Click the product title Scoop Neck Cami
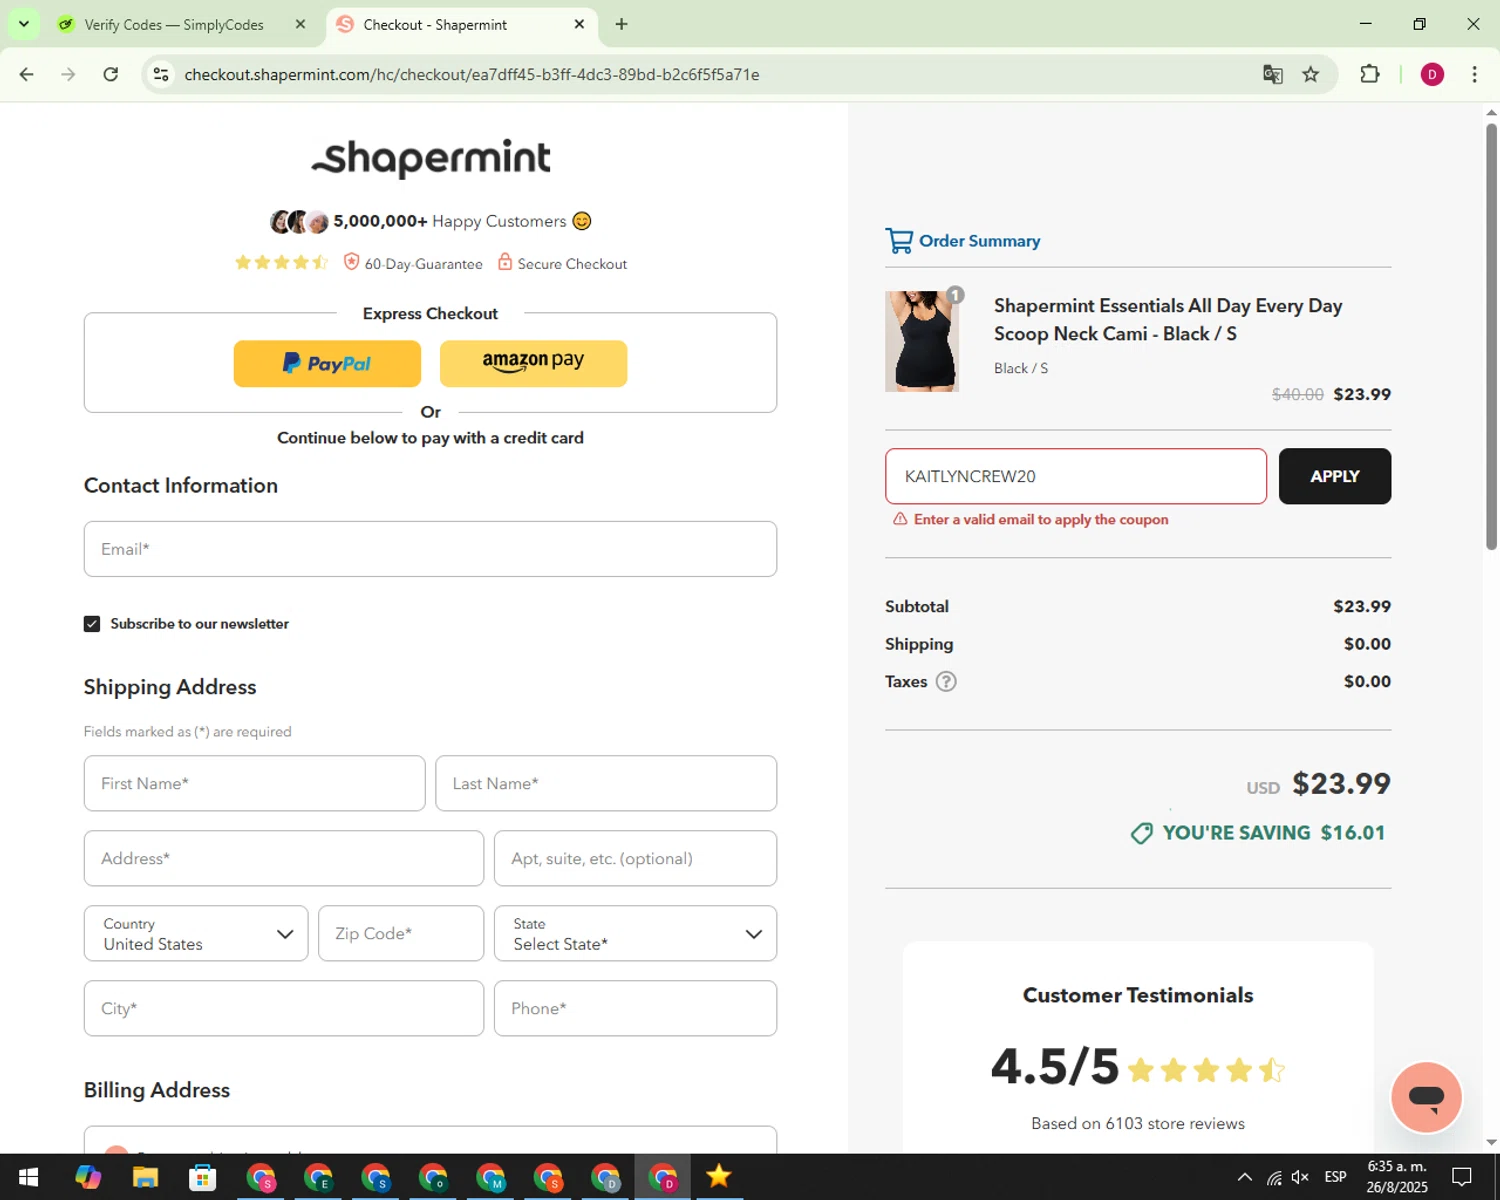1500x1200 pixels. pos(1168,320)
